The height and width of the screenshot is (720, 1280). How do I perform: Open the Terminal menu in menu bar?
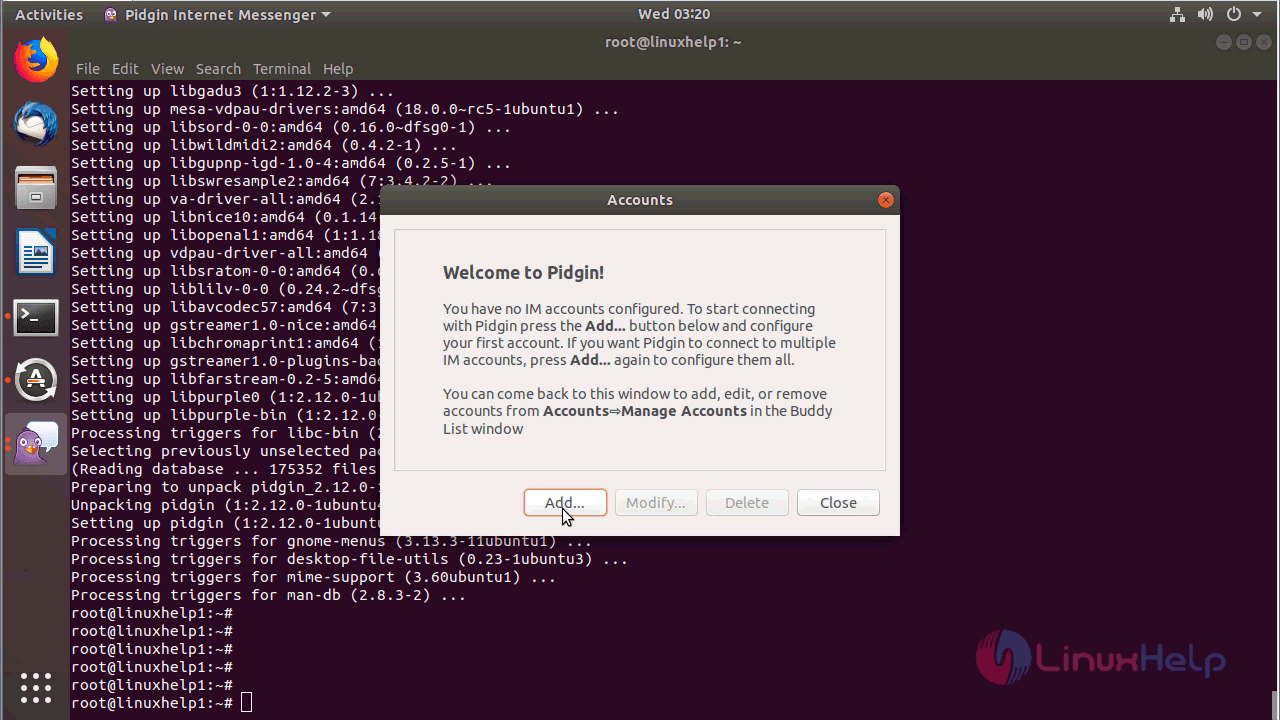(x=282, y=69)
